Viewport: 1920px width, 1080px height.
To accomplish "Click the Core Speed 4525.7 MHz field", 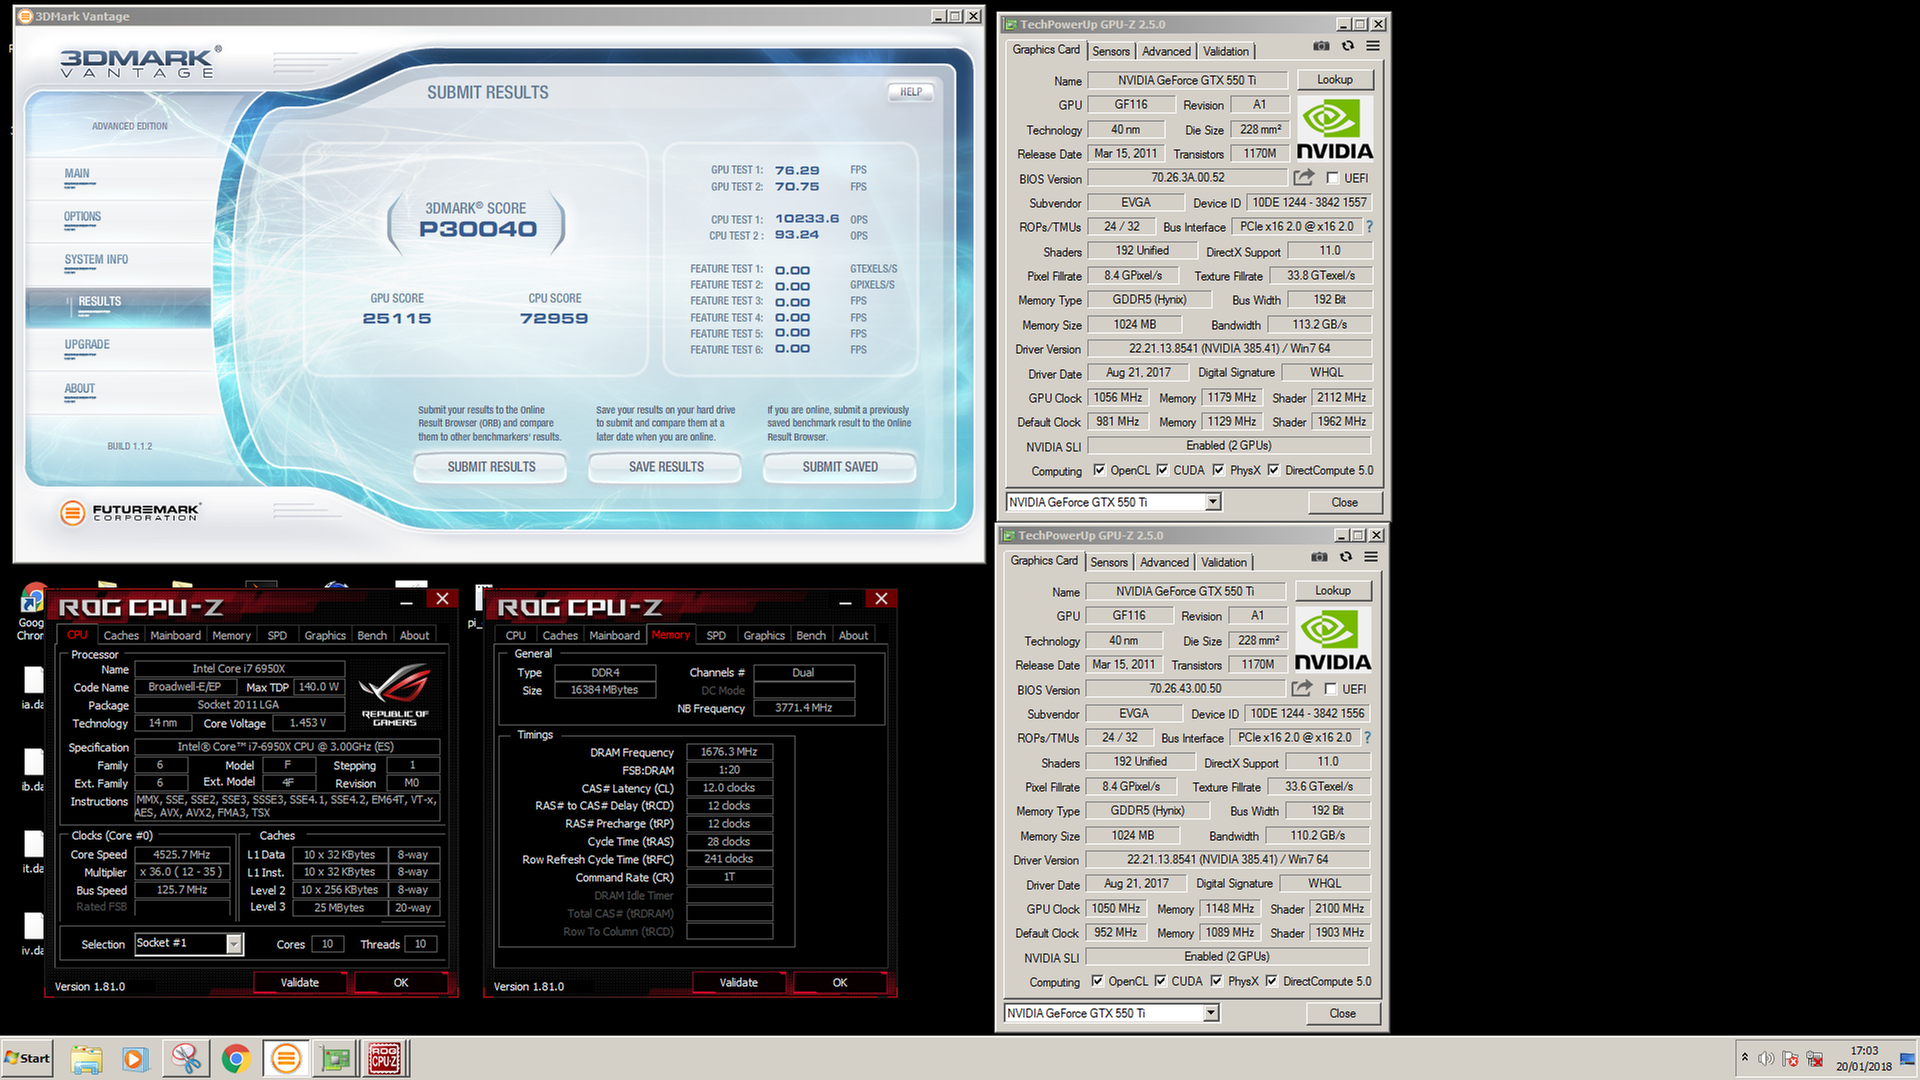I will click(182, 855).
